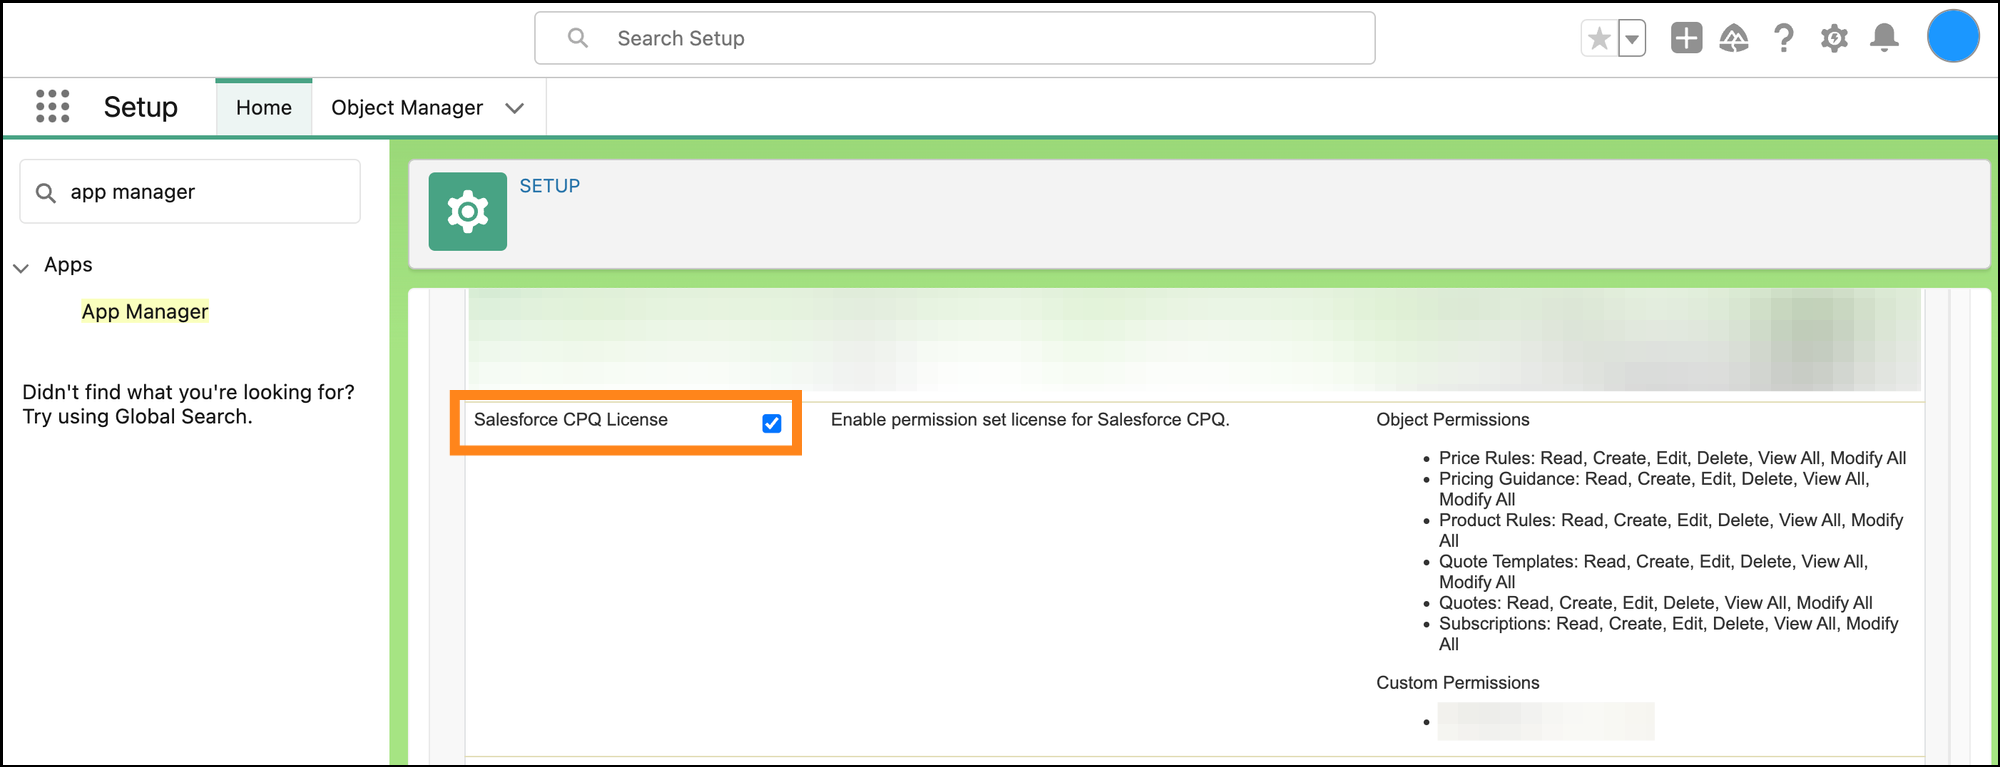This screenshot has width=2000, height=767.
Task: Switch to the Home tab
Action: [x=264, y=107]
